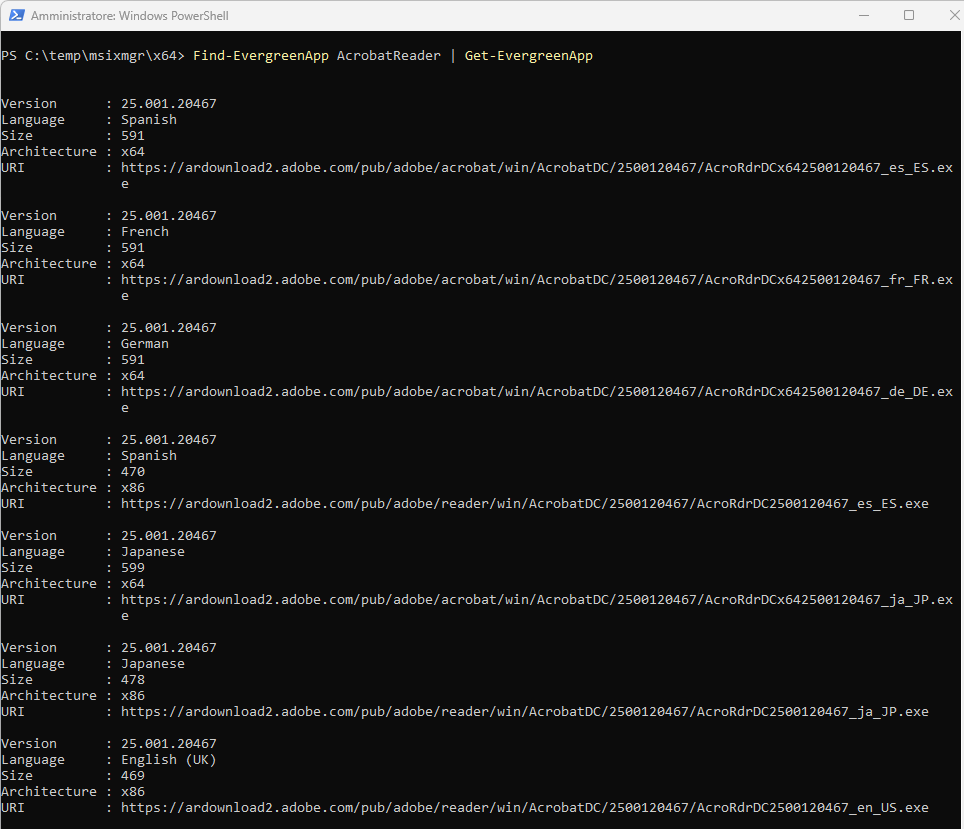Screen dimensions: 964x829
Task: Click the URI ending AcroRdrDC2500120467_ja_JP.exe
Action: (x=524, y=711)
